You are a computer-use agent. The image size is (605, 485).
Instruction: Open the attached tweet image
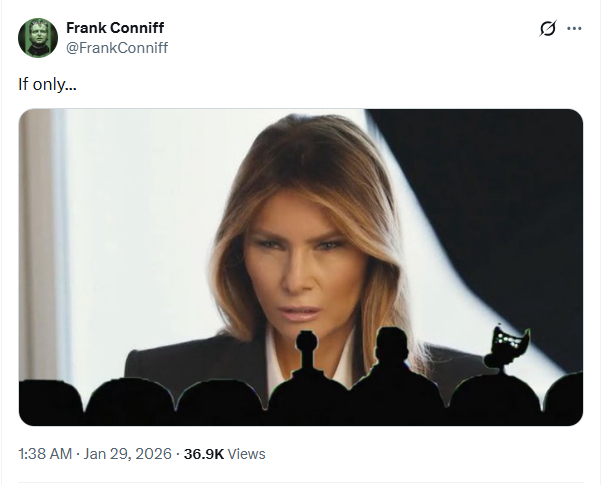tap(300, 200)
